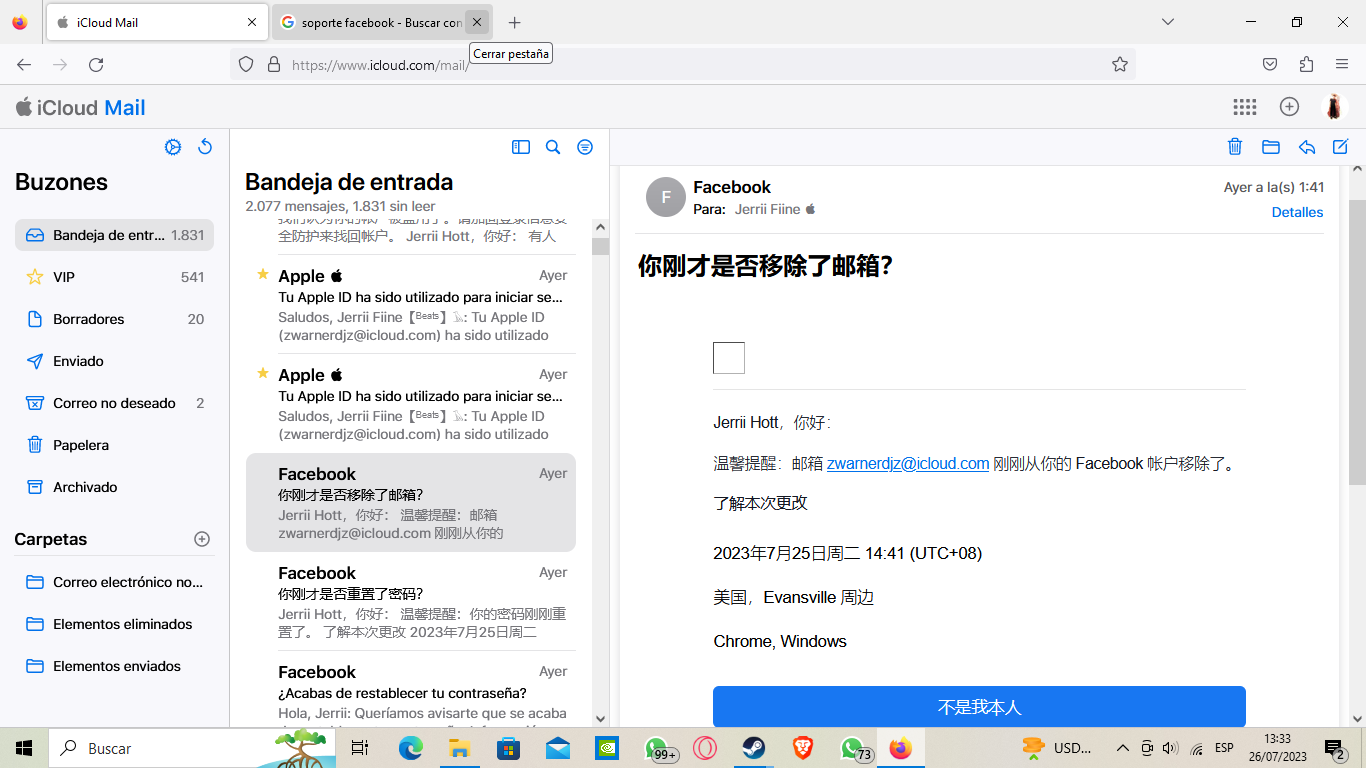Click the move to folder icon
Viewport: 1366px width, 768px height.
pos(1271,147)
